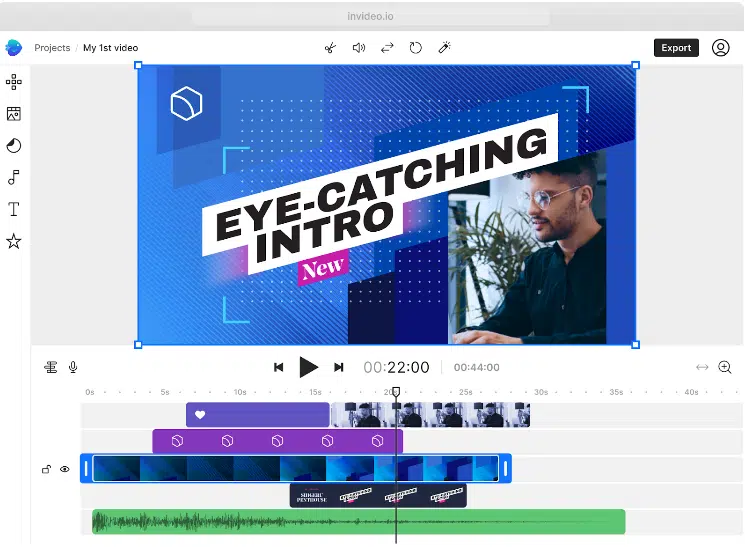Open the user profile account icon
745x547 pixels.
(x=720, y=48)
